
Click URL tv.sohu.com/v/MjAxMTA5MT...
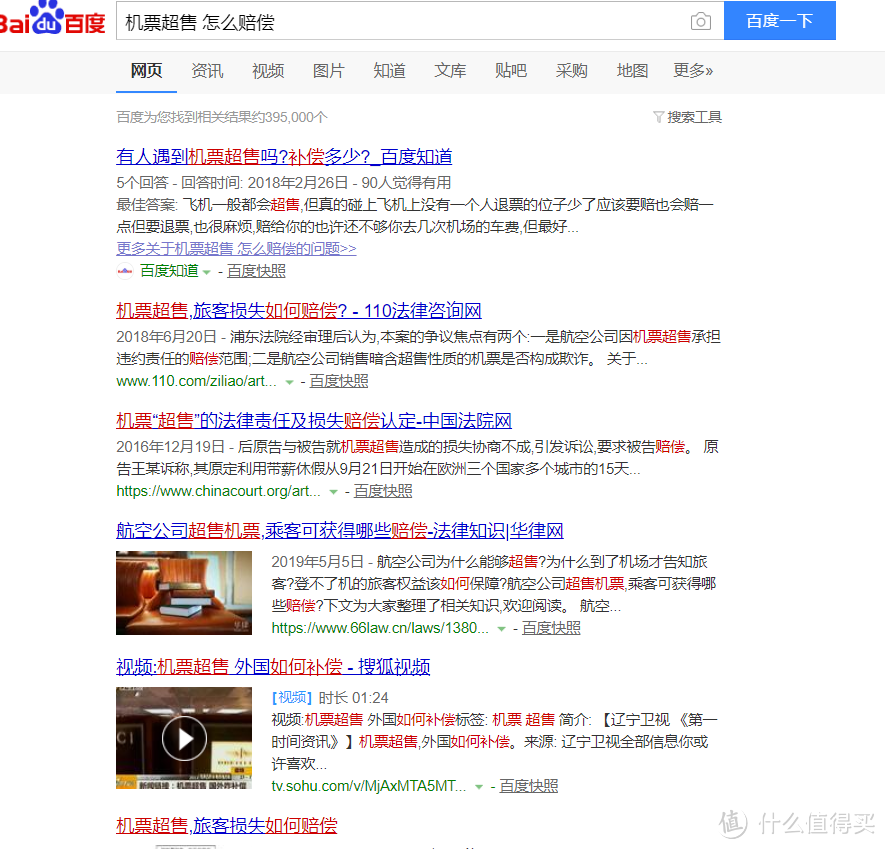369,786
